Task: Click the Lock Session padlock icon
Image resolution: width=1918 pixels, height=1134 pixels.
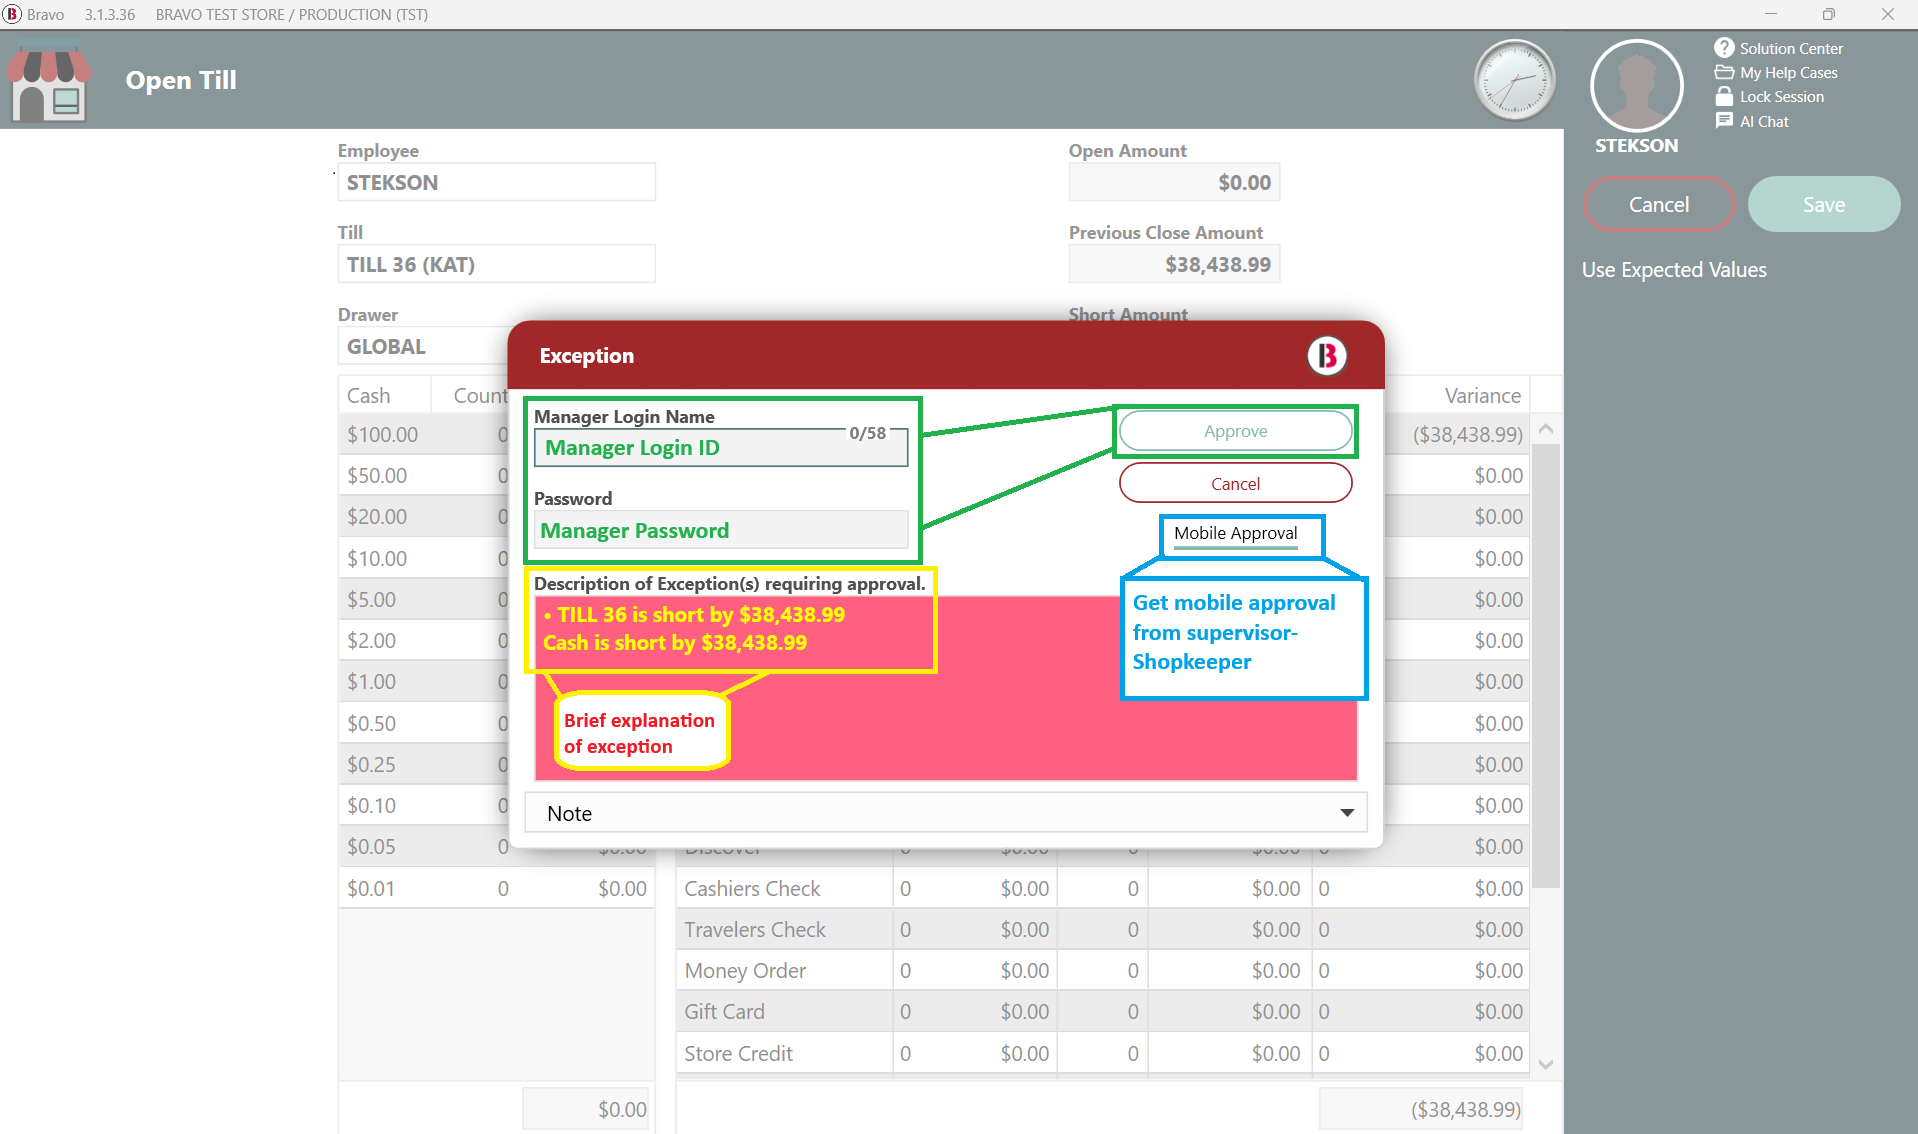Action: pos(1724,96)
